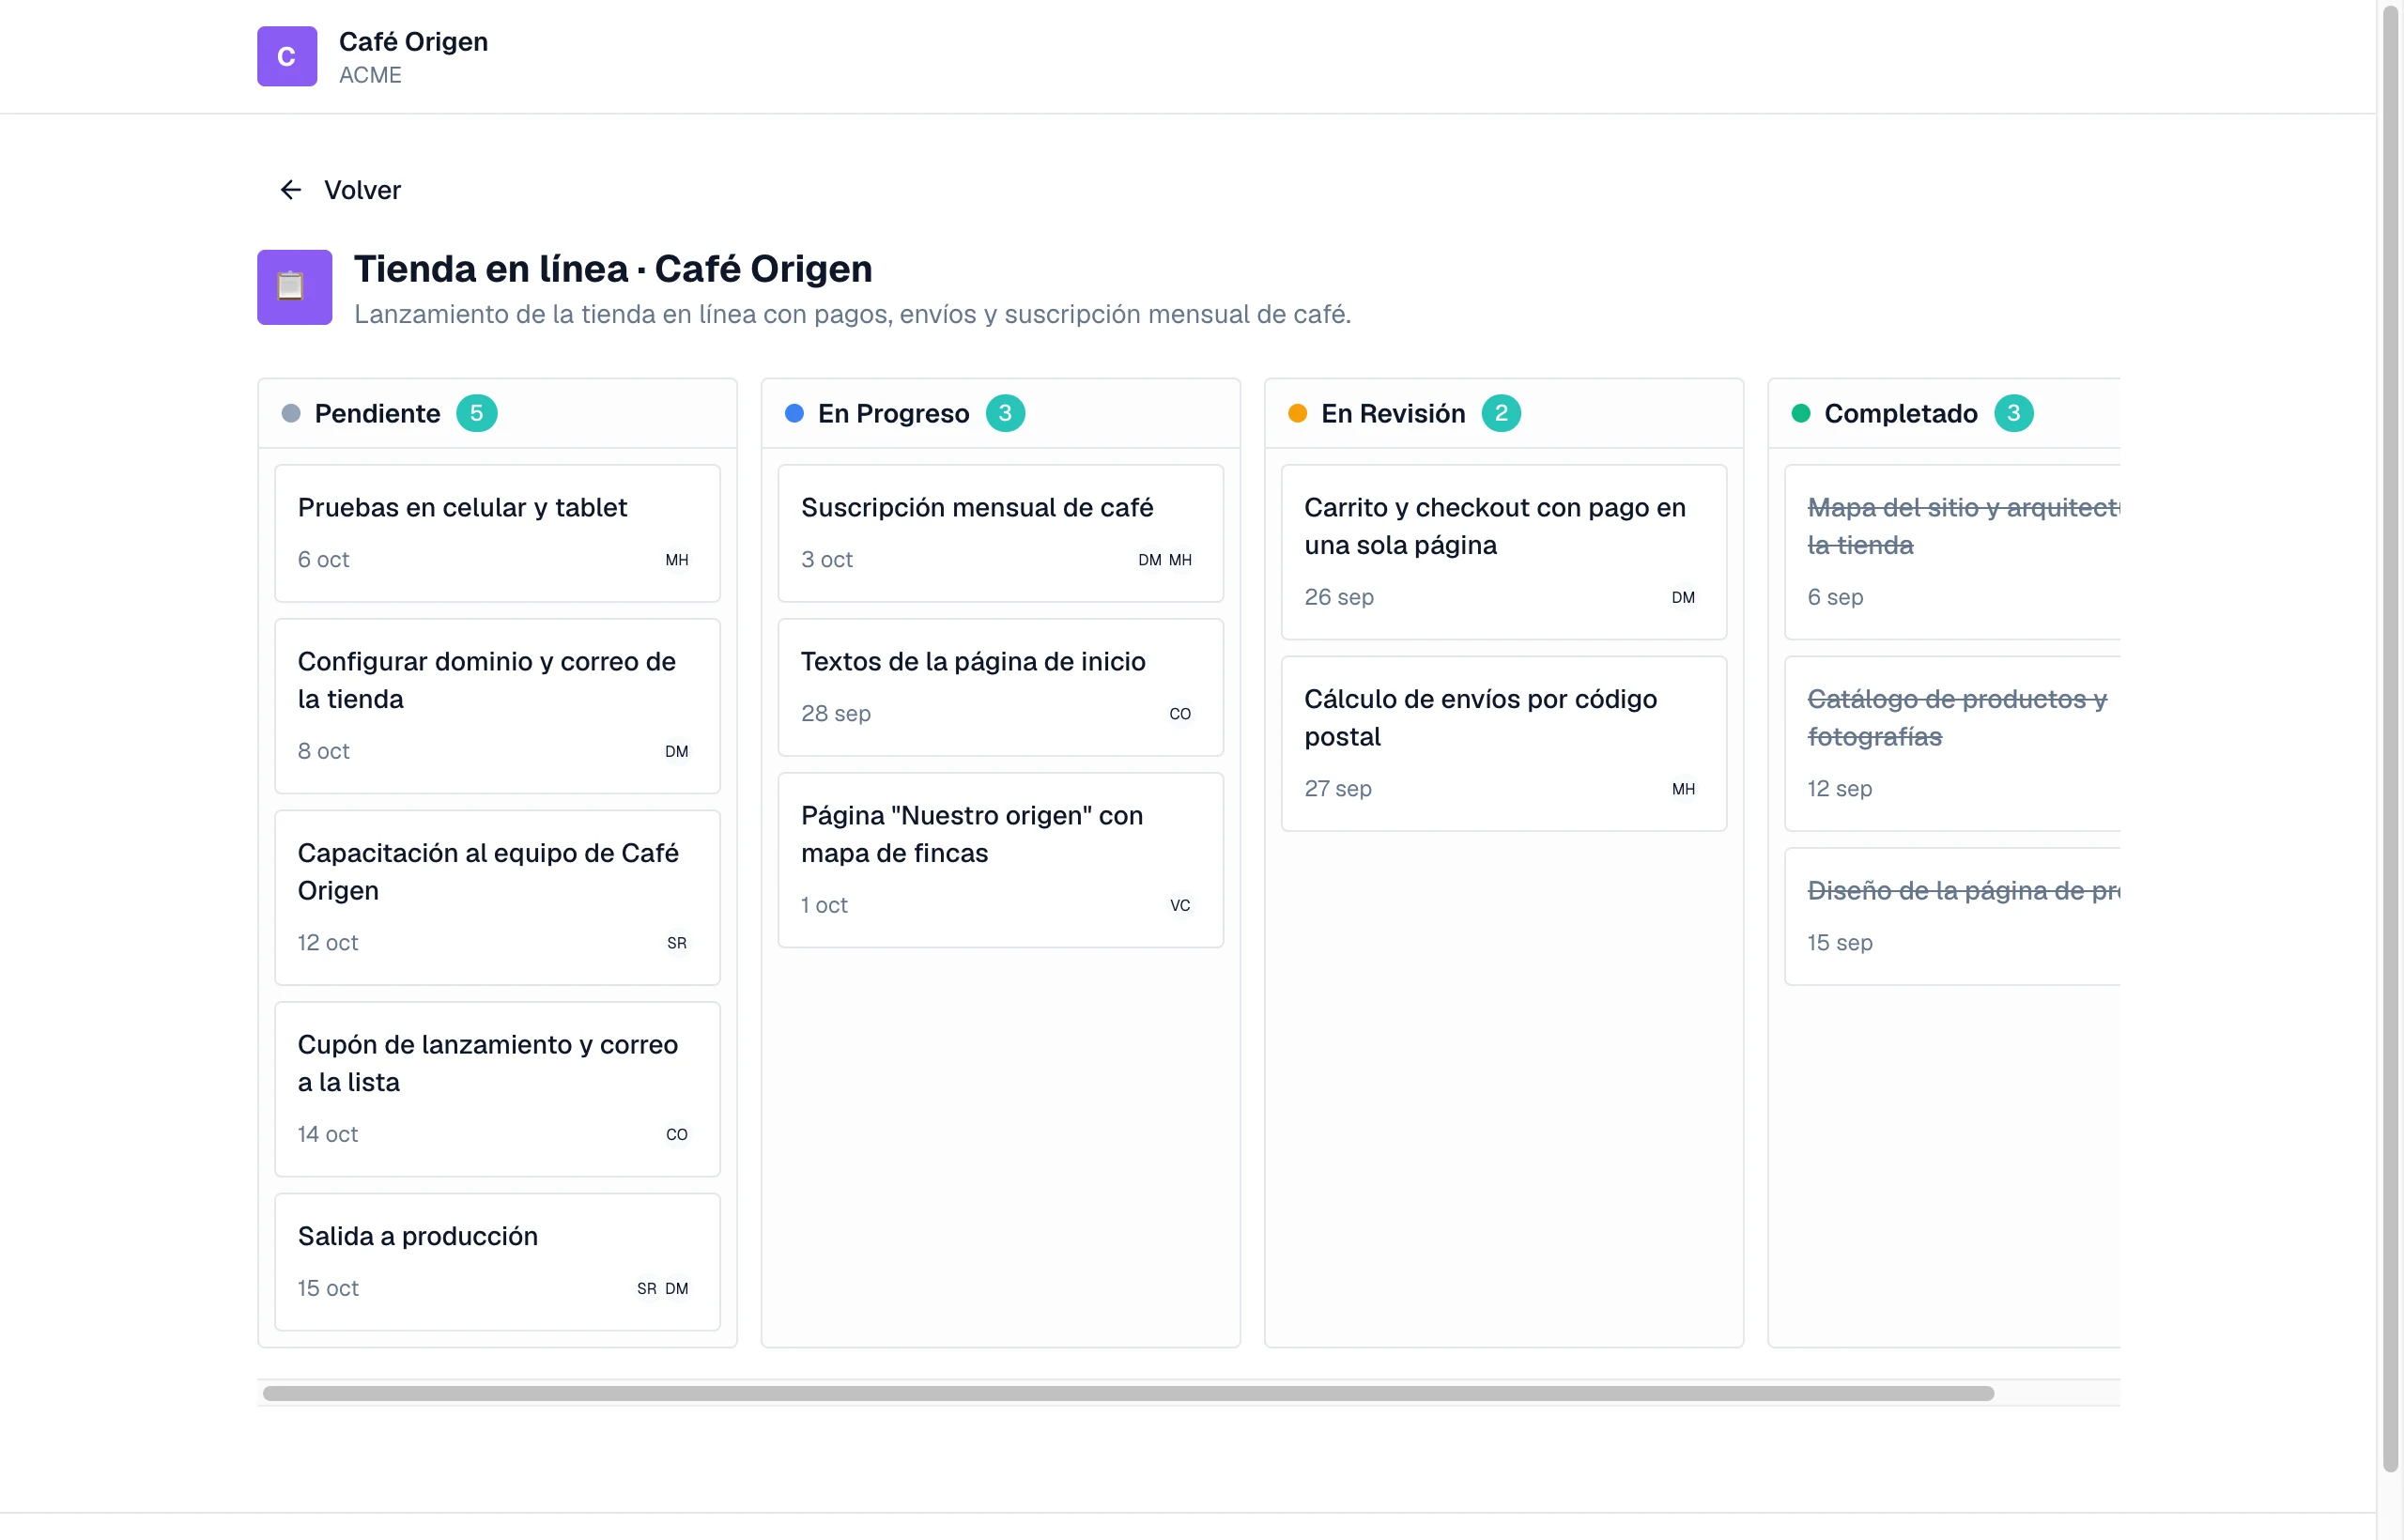Click the 15 oct due date

tap(328, 1288)
